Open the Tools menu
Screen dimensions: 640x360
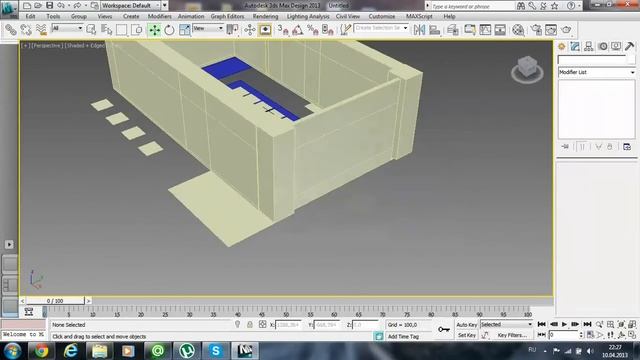[53, 16]
